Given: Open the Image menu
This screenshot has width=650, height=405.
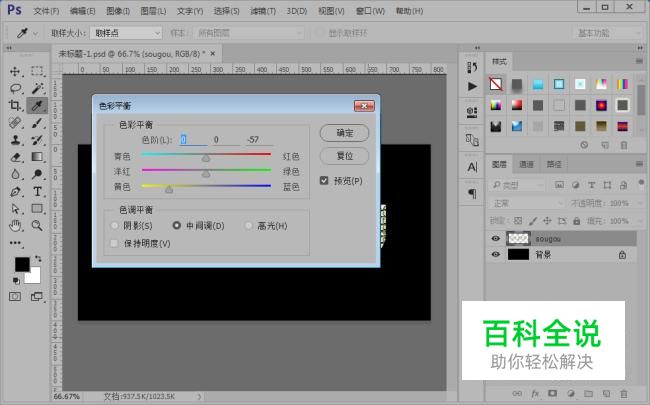Looking at the screenshot, I should pyautogui.click(x=118, y=11).
